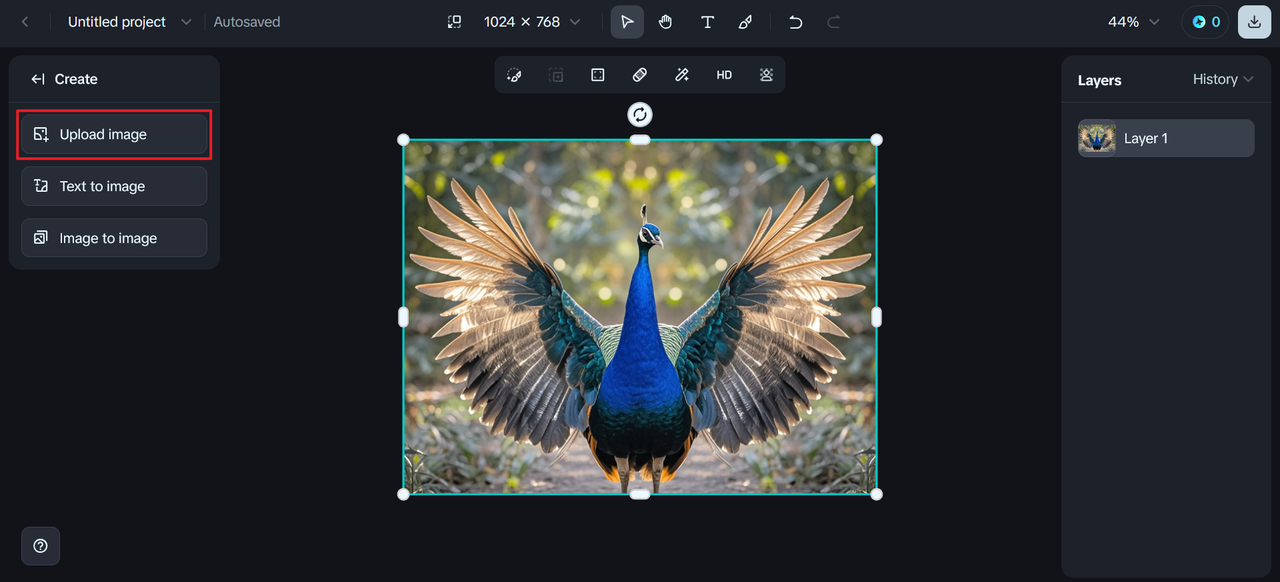Open the 44% zoom level dropdown
Viewport: 1280px width, 582px height.
pyautogui.click(x=1134, y=22)
